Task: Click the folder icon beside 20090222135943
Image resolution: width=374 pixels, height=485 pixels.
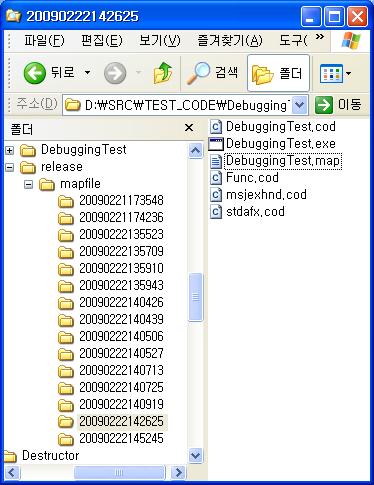Action: point(66,286)
